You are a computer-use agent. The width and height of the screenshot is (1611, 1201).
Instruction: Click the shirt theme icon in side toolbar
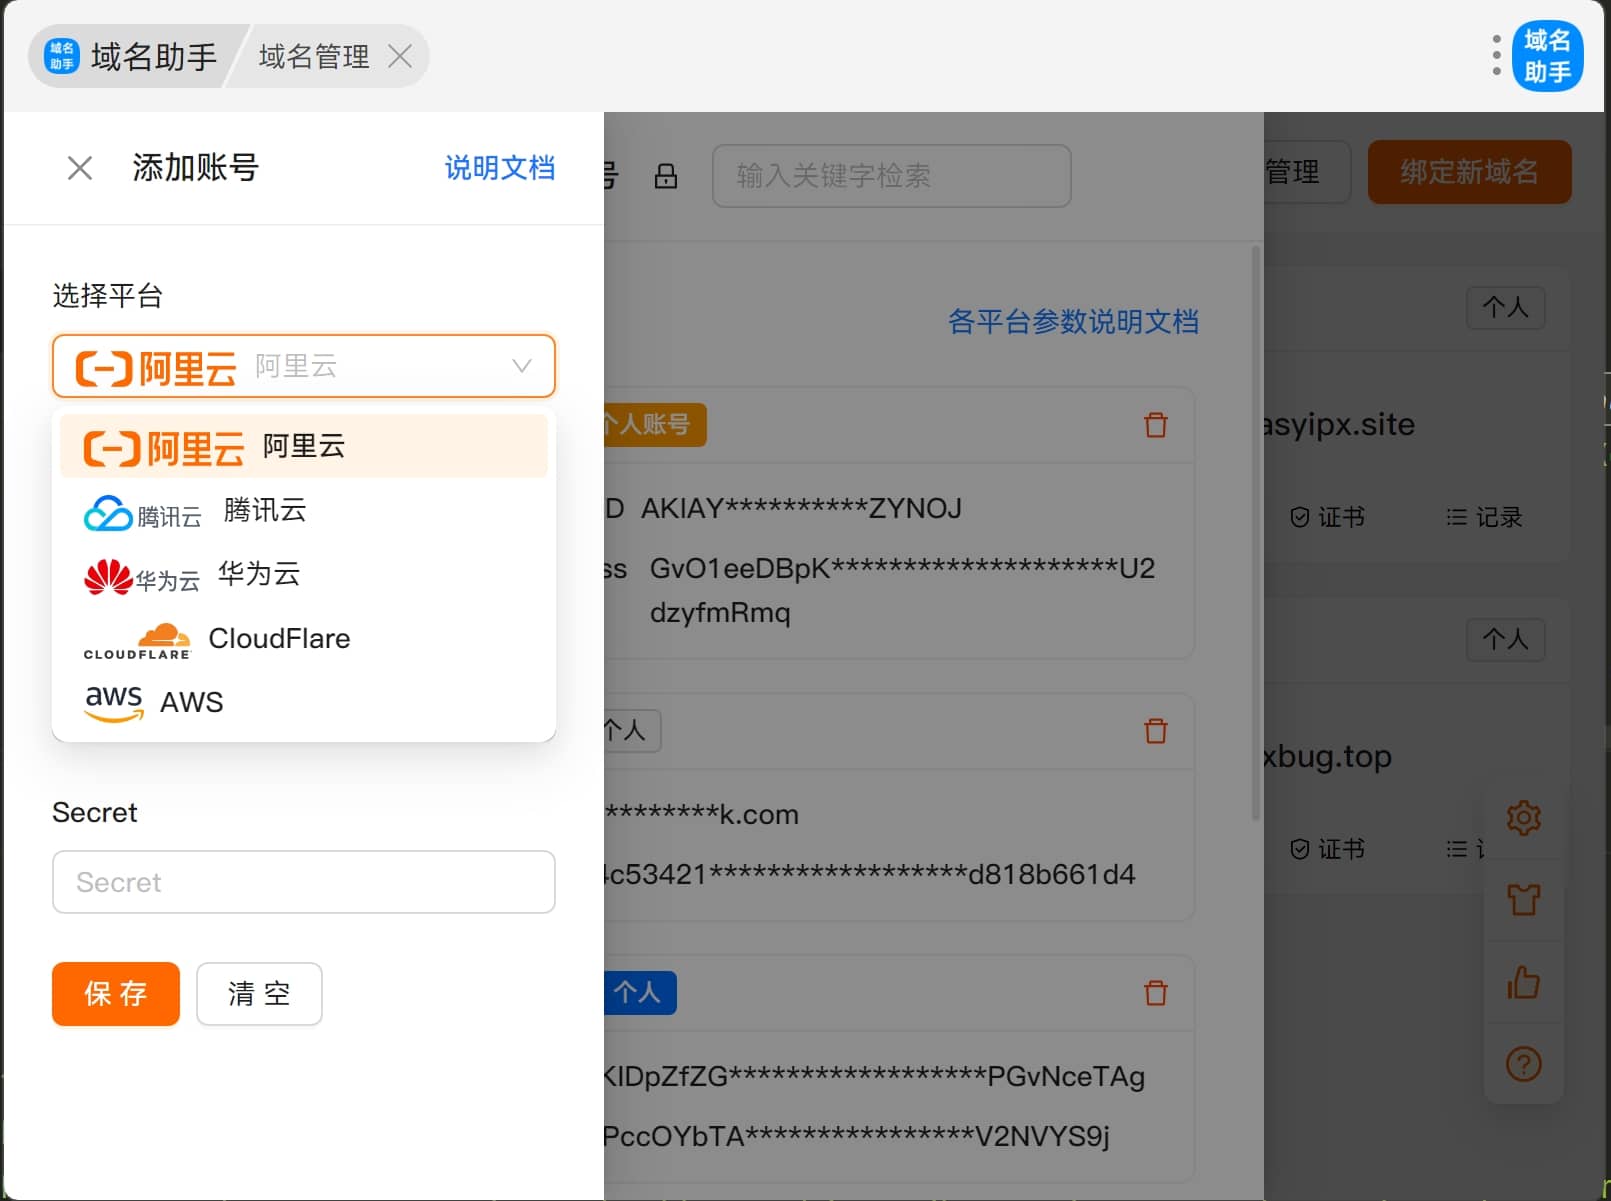[1524, 900]
